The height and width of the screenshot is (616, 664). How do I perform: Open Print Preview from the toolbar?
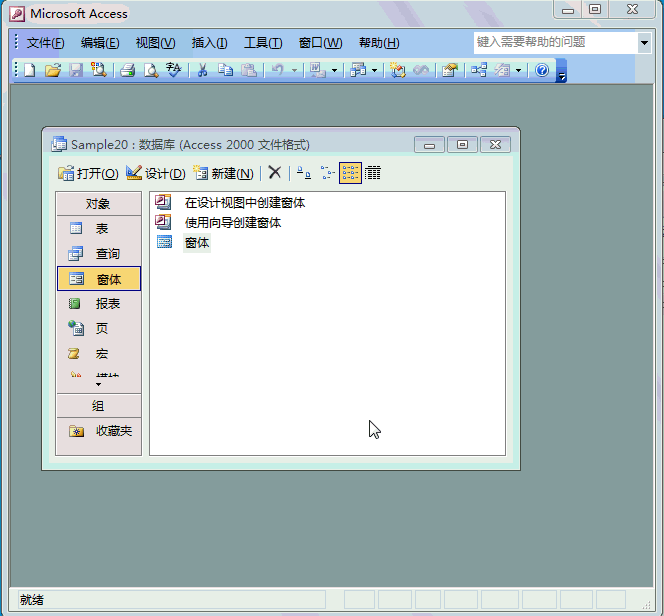(x=151, y=70)
